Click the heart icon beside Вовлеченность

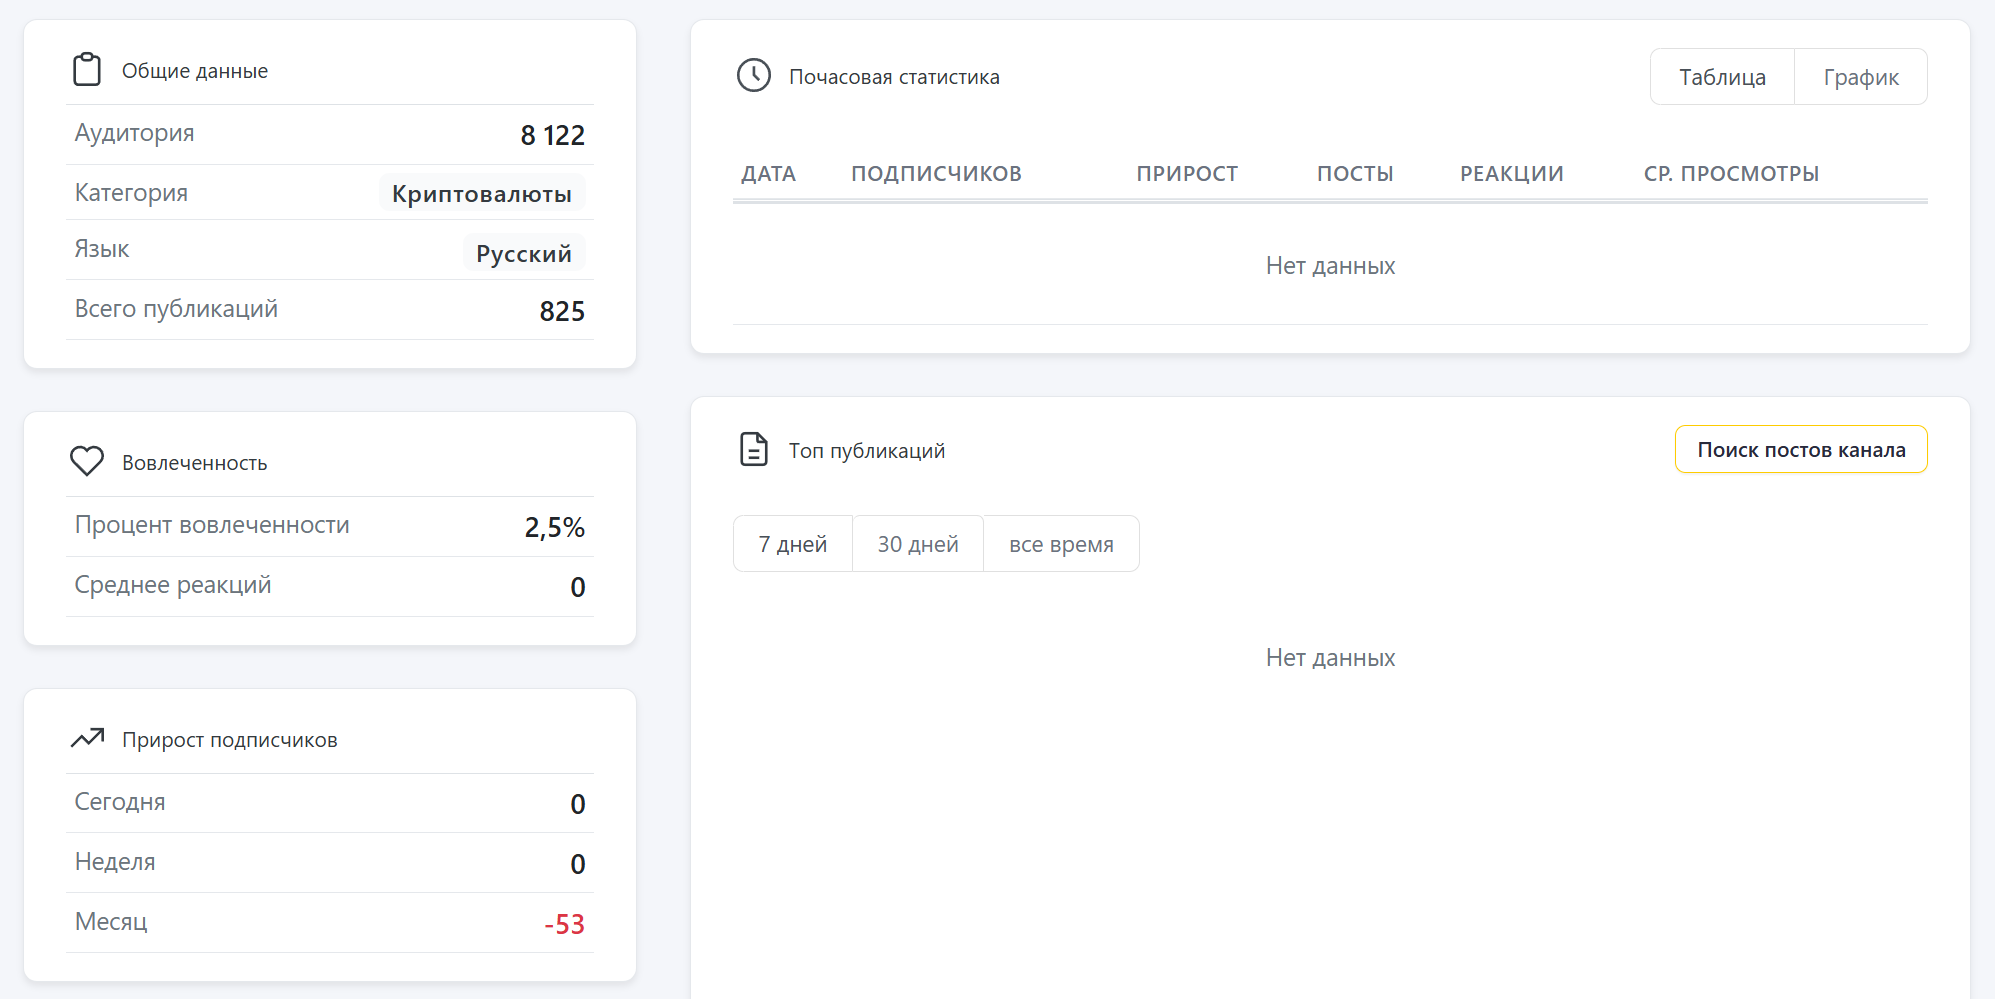[x=87, y=461]
